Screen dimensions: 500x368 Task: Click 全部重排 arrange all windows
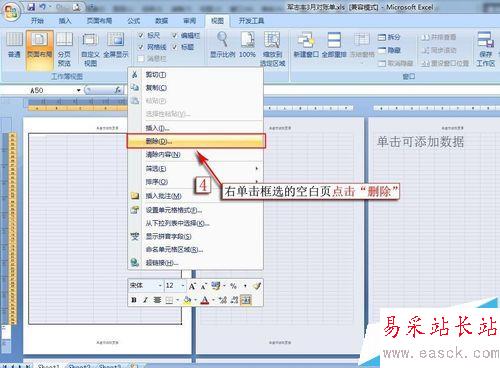pos(334,45)
